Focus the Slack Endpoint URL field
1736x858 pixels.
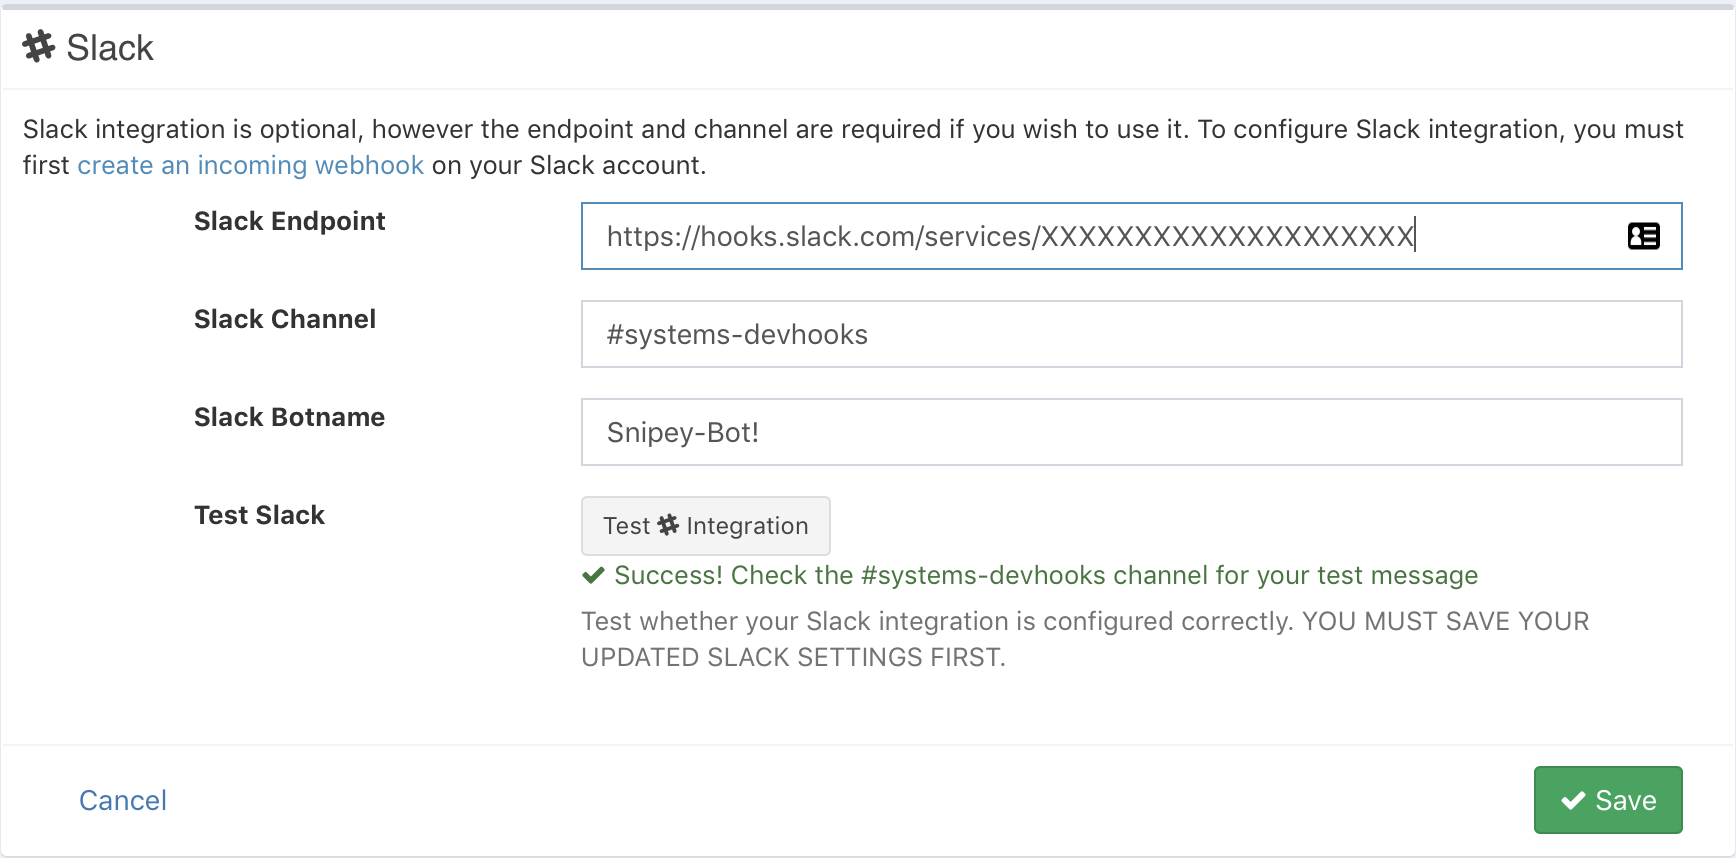point(1131,236)
